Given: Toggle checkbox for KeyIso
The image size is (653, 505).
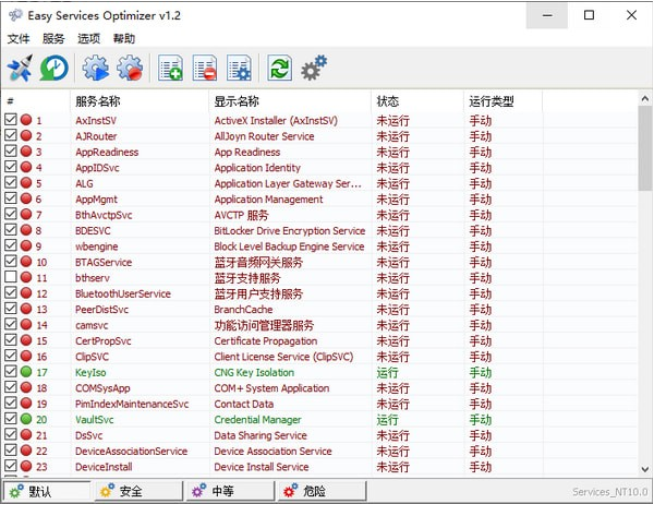Looking at the screenshot, I should tap(10, 371).
